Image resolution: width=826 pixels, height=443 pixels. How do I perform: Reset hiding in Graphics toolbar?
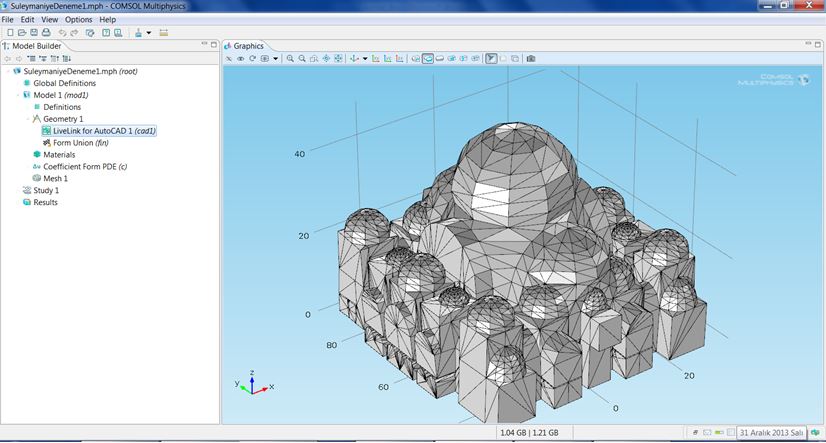(252, 58)
